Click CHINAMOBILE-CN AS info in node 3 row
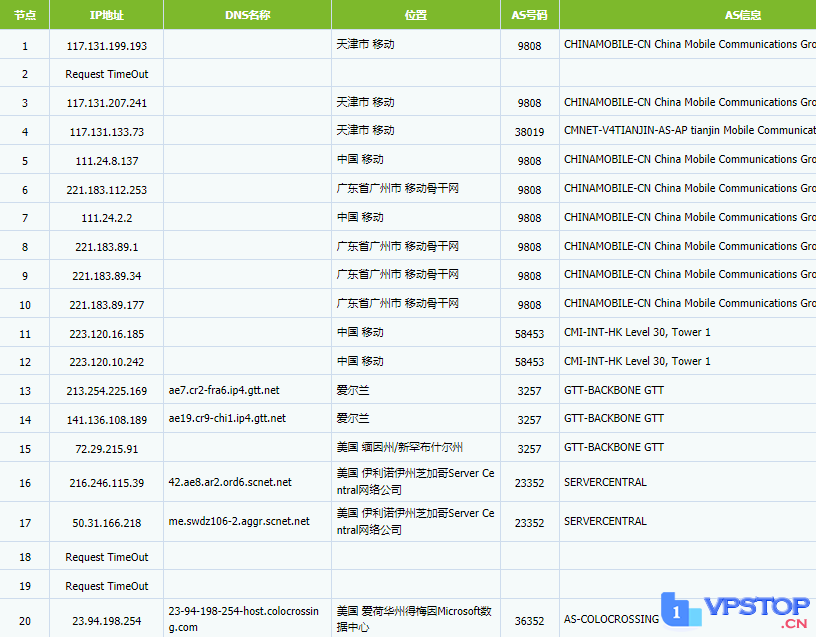The height and width of the screenshot is (637, 816). pyautogui.click(x=690, y=102)
